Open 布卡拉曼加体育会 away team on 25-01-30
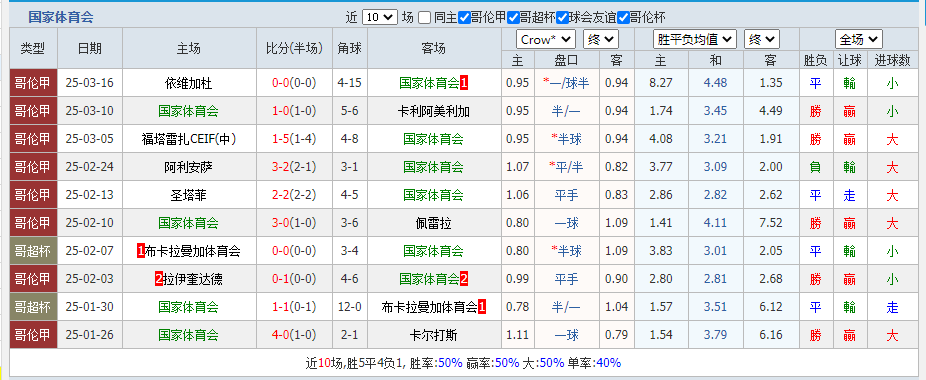The width and height of the screenshot is (926, 380). point(429,307)
